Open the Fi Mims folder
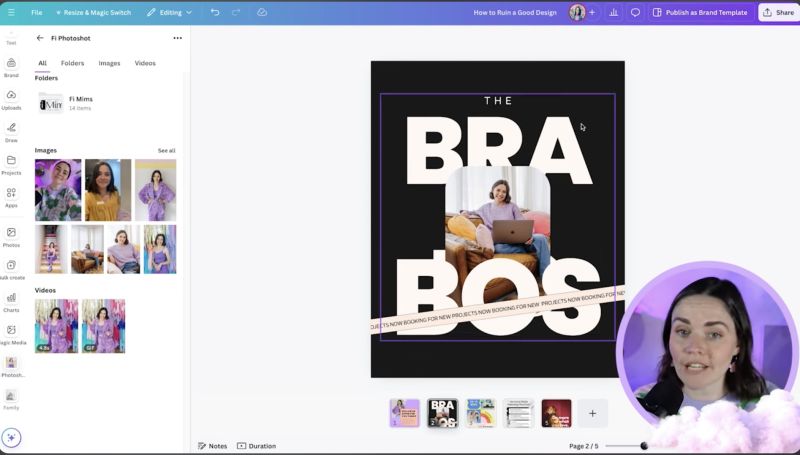Screen dimensions: 800x455 coord(66,104)
